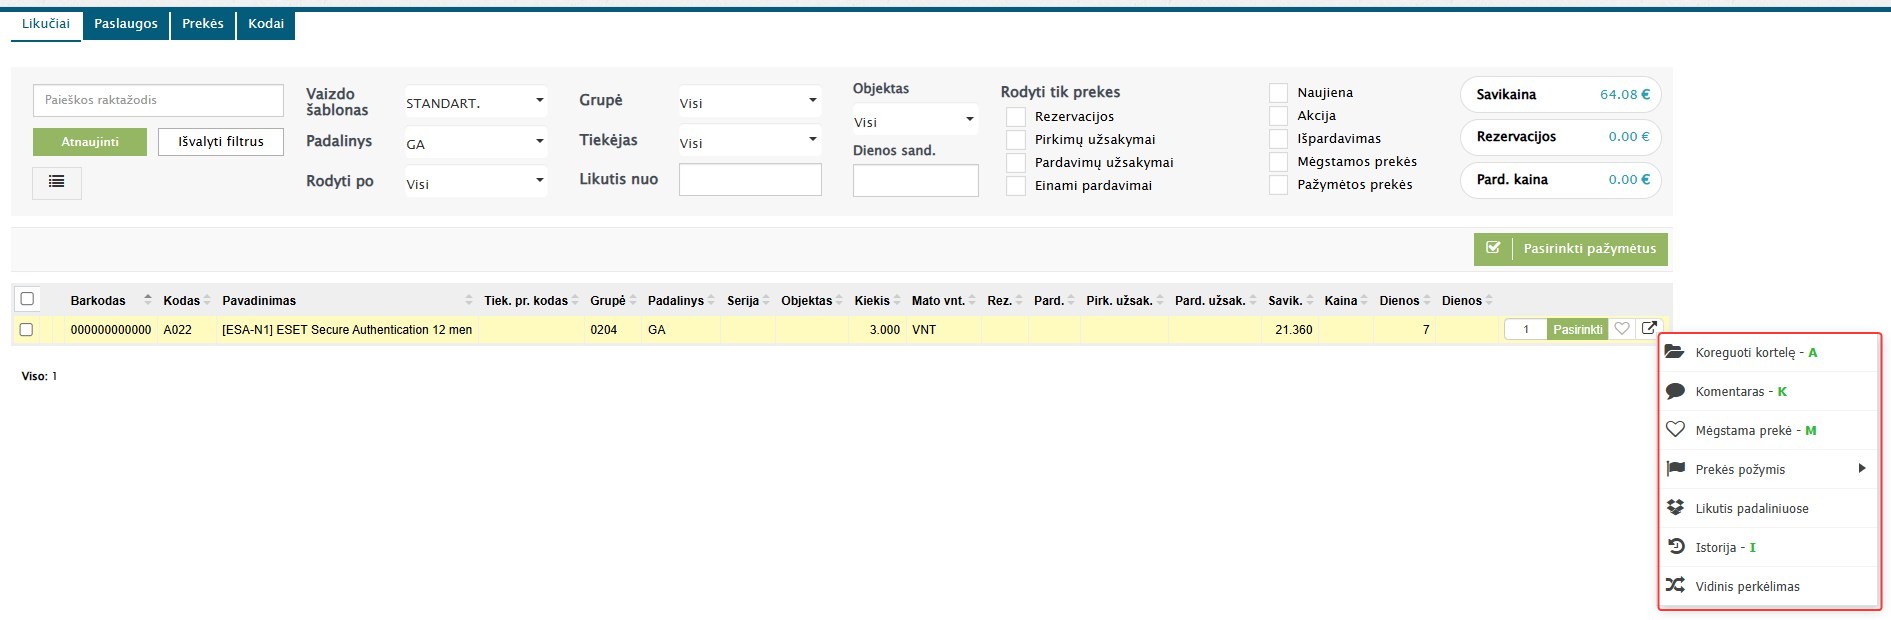Click the product name ESET Secure Authentication 12 men
Image resolution: width=1891 pixels, height=620 pixels.
[x=347, y=330]
